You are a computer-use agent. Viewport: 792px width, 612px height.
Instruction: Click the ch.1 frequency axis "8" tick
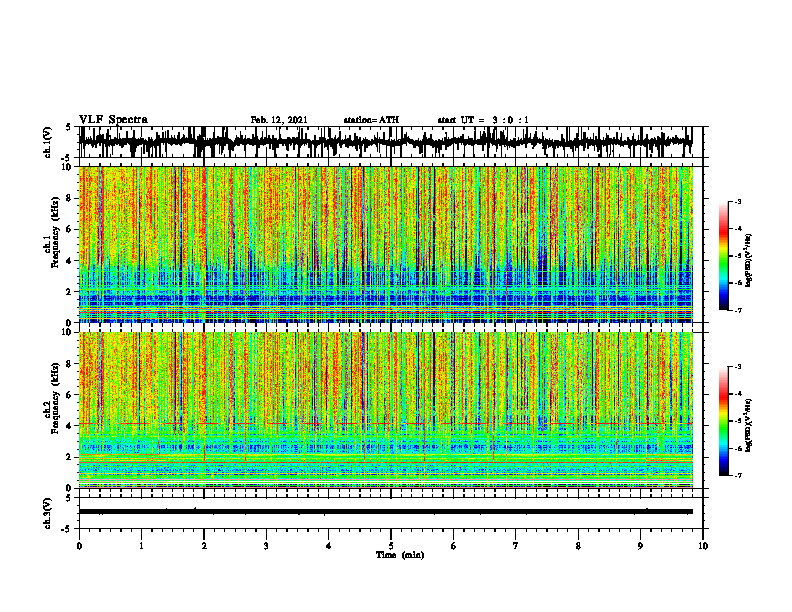click(x=70, y=198)
